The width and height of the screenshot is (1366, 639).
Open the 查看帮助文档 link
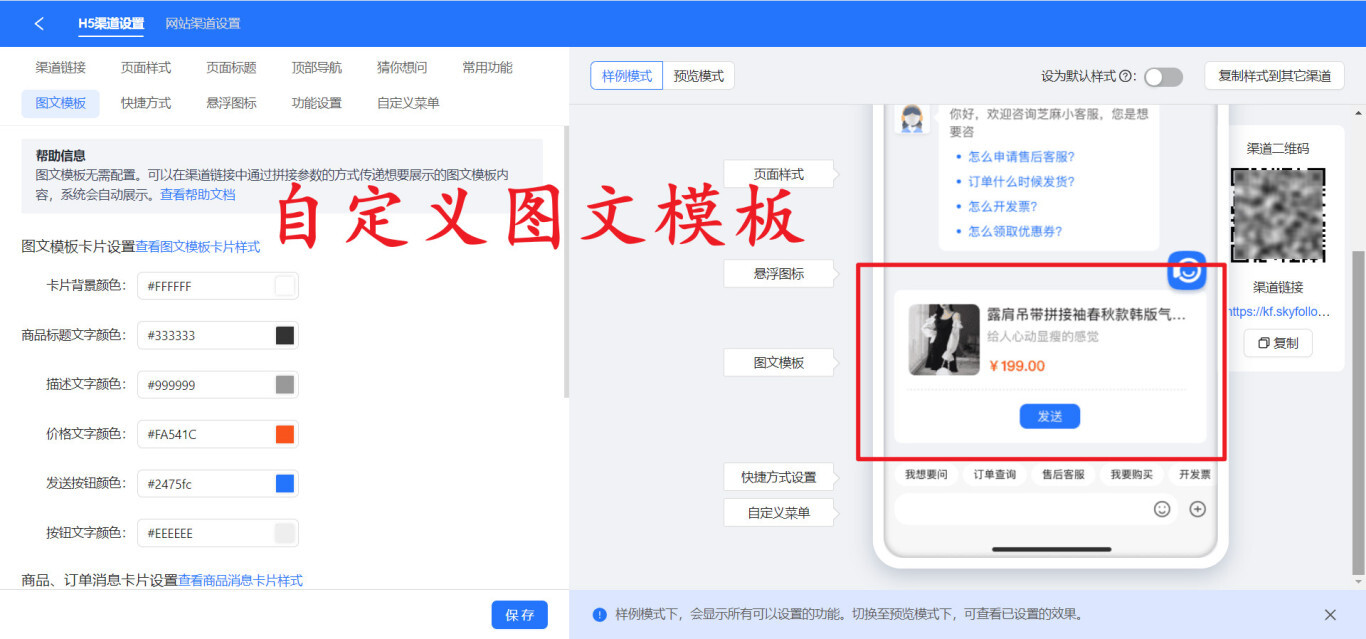(x=198, y=194)
